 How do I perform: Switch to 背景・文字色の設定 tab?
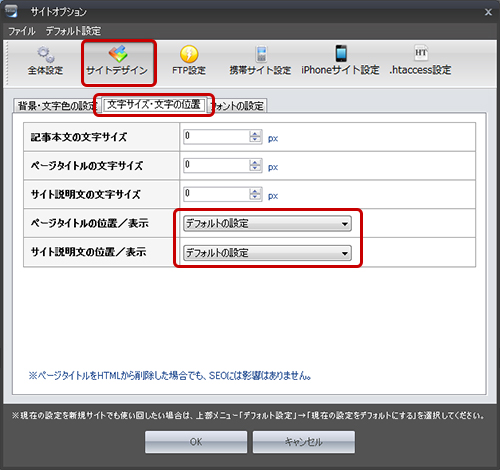[57, 106]
